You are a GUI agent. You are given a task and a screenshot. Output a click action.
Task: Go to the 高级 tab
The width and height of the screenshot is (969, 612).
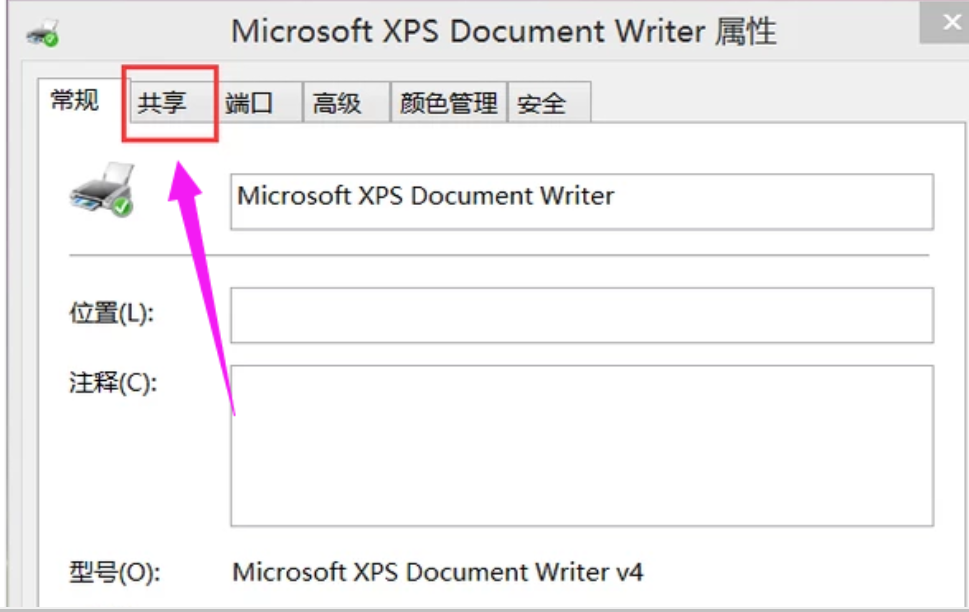pyautogui.click(x=337, y=103)
